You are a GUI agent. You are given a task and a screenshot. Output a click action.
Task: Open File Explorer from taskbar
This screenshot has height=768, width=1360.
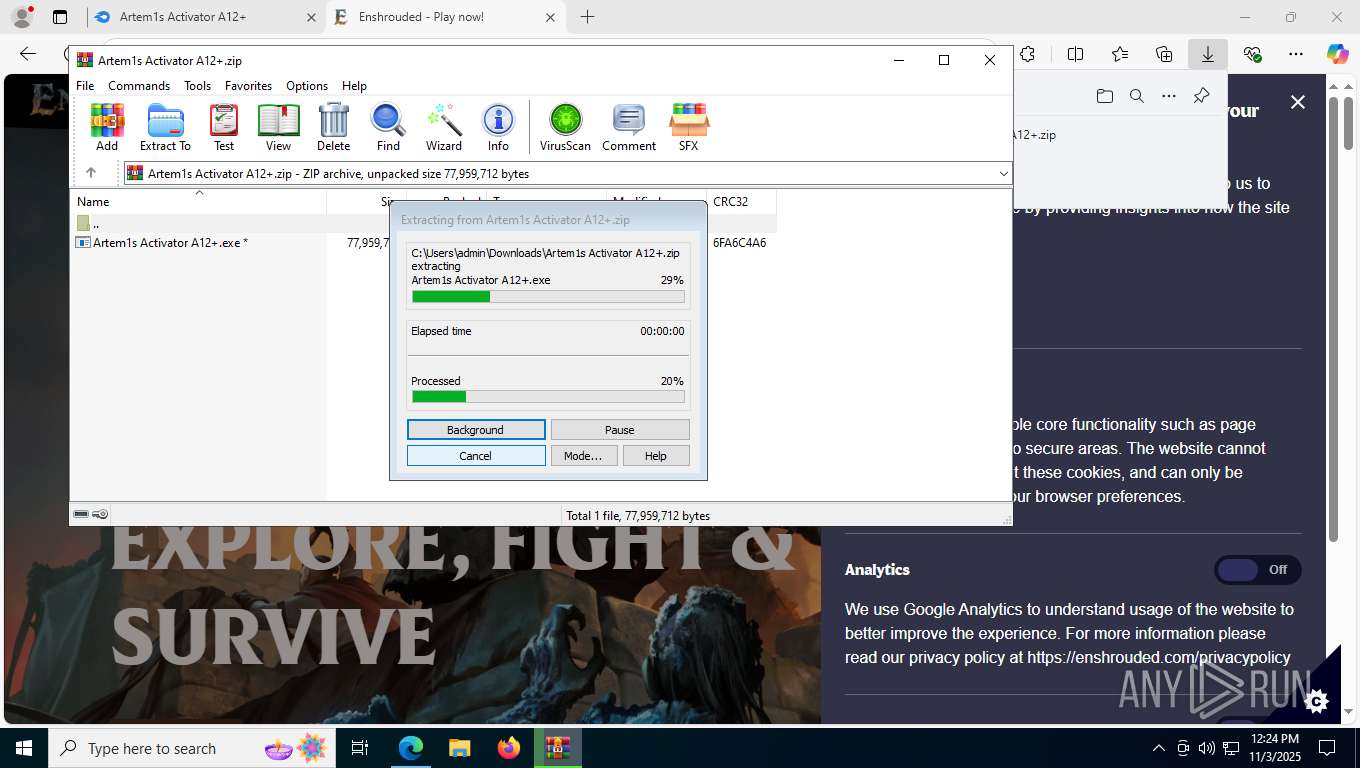click(x=459, y=748)
